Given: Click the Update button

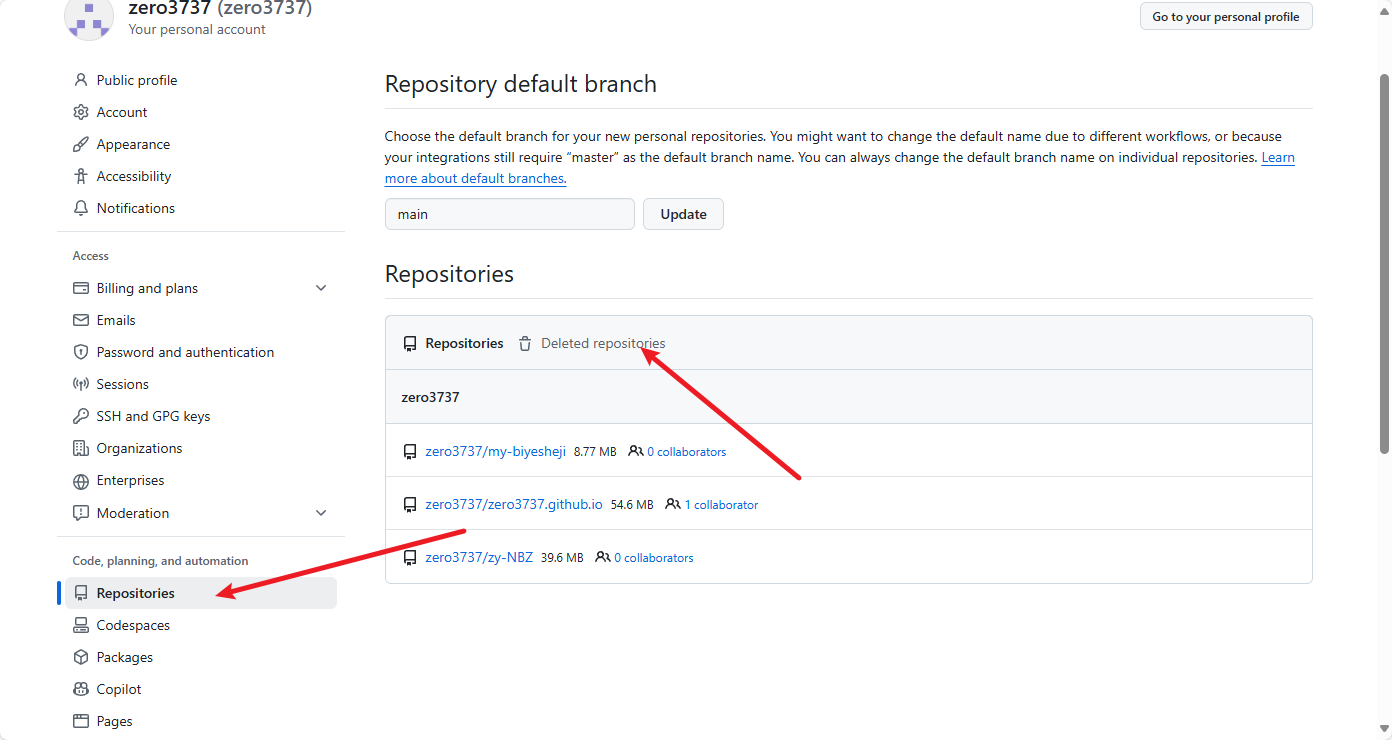Looking at the screenshot, I should (x=683, y=214).
